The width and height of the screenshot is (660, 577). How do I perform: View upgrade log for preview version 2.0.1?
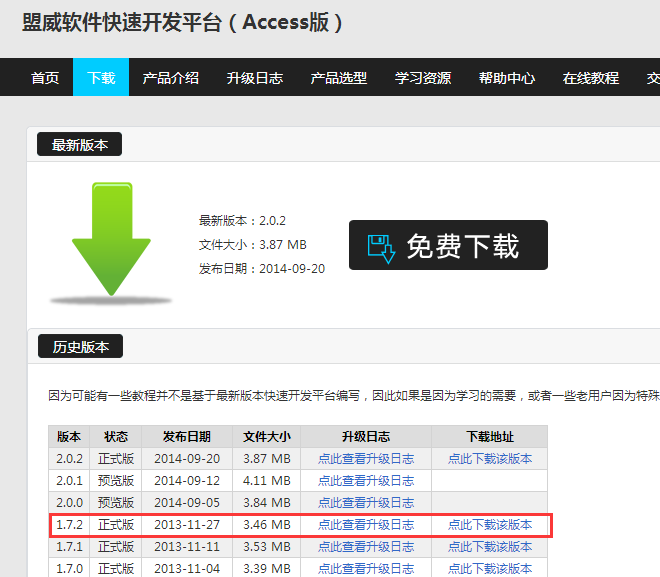coord(366,481)
